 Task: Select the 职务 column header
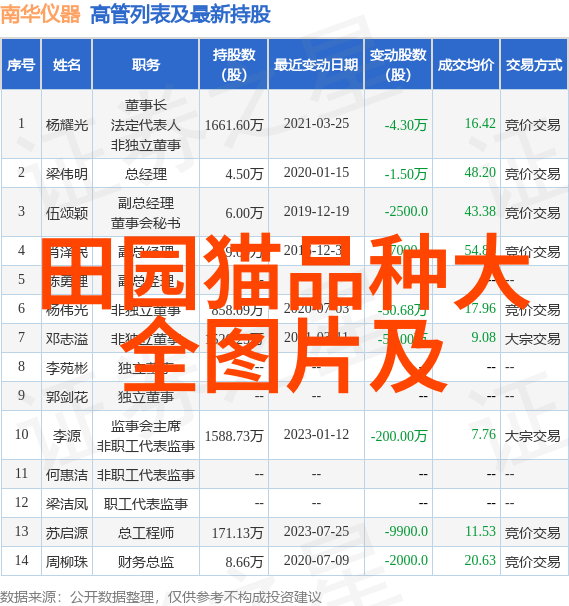point(146,65)
